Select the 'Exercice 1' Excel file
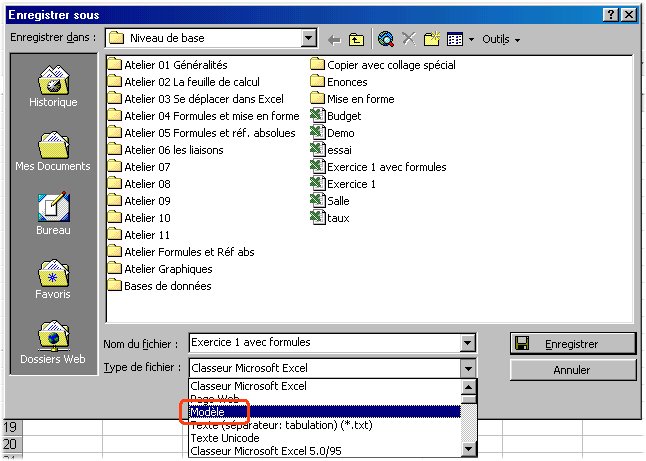The width and height of the screenshot is (646, 461). 343,184
